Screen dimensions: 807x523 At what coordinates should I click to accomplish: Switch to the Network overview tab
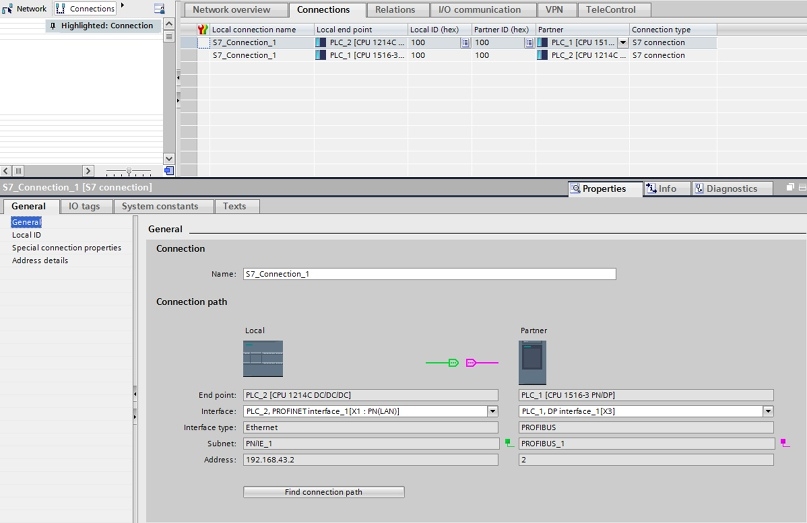(x=232, y=10)
